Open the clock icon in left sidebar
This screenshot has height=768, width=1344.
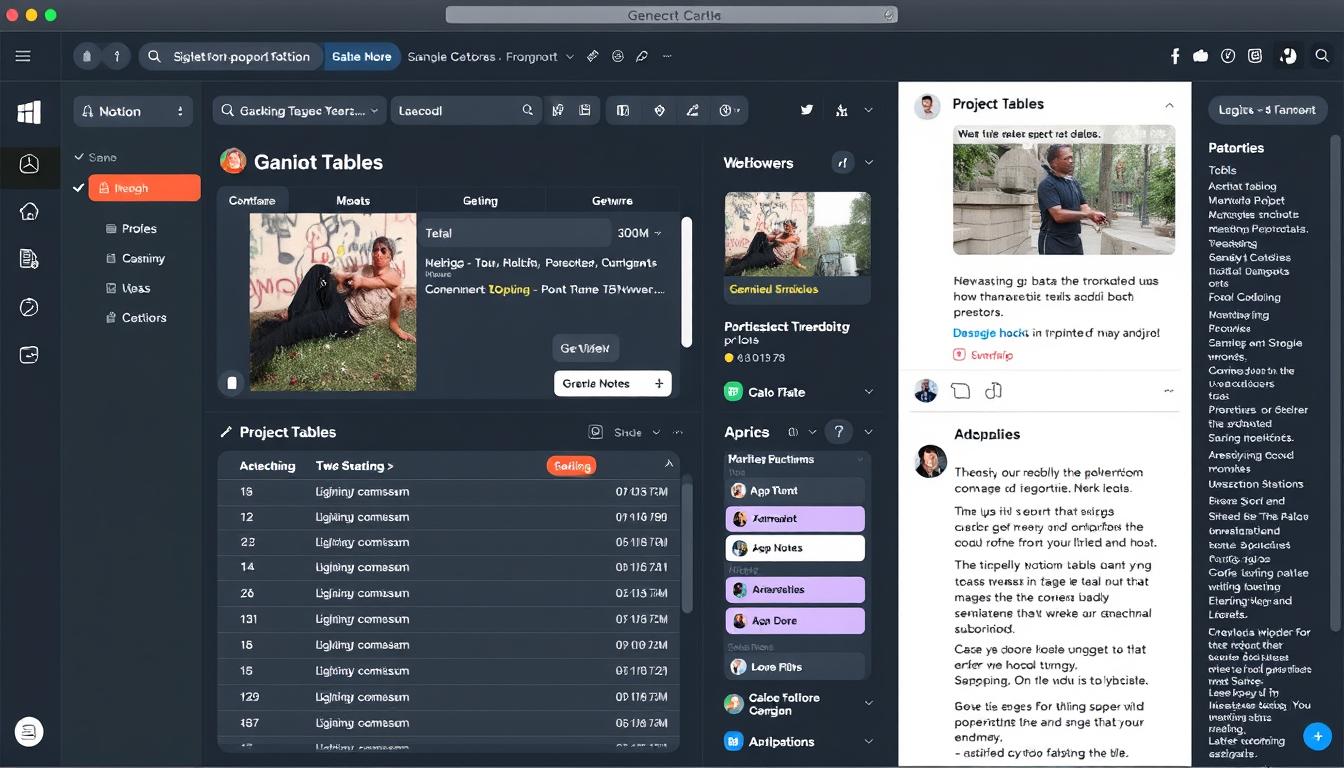(x=29, y=164)
